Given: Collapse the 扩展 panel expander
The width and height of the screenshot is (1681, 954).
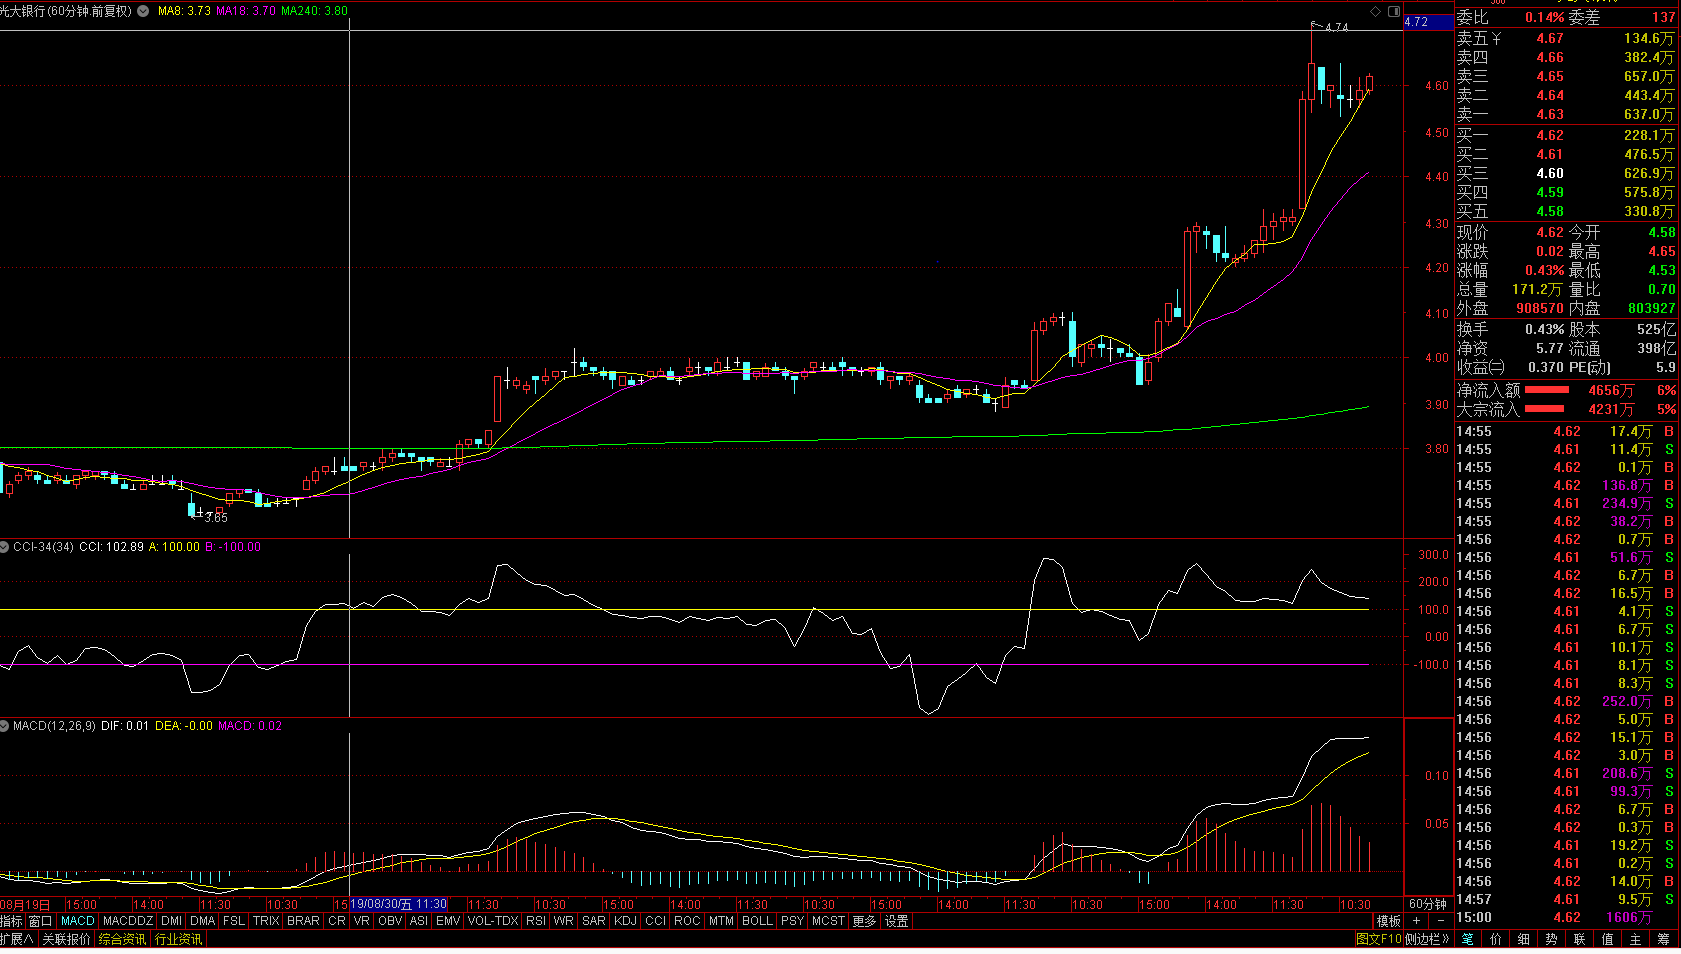Looking at the screenshot, I should coord(17,939).
